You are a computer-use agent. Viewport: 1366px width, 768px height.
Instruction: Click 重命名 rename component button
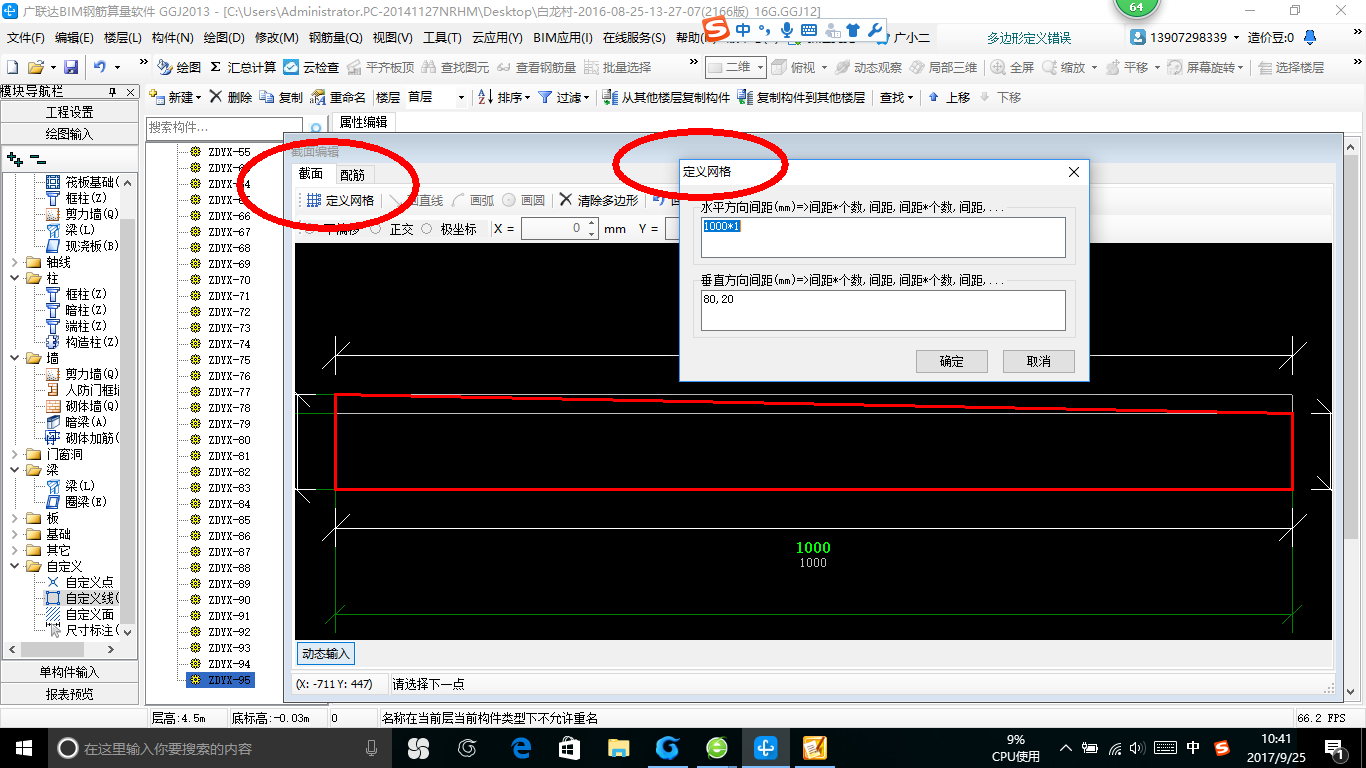click(x=338, y=97)
